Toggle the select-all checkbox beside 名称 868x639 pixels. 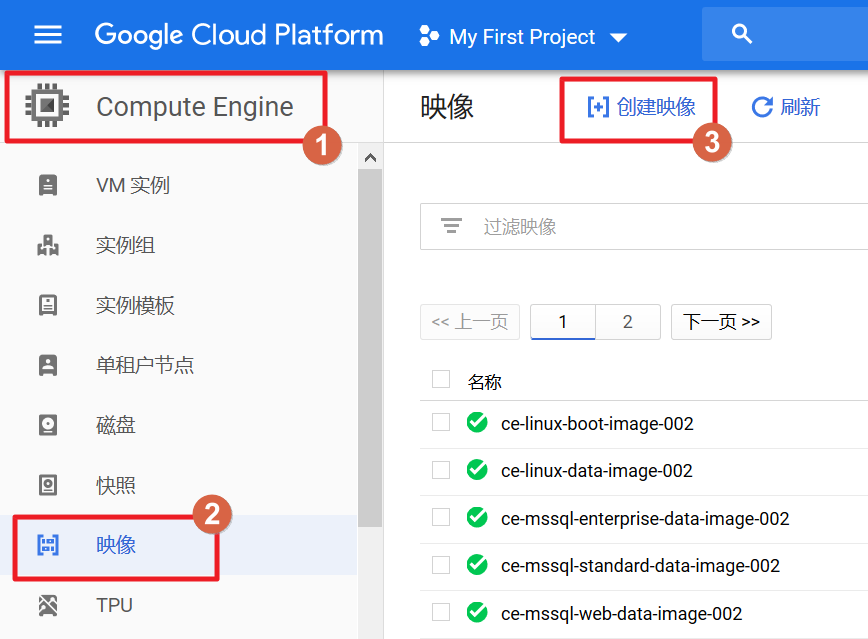[x=441, y=379]
